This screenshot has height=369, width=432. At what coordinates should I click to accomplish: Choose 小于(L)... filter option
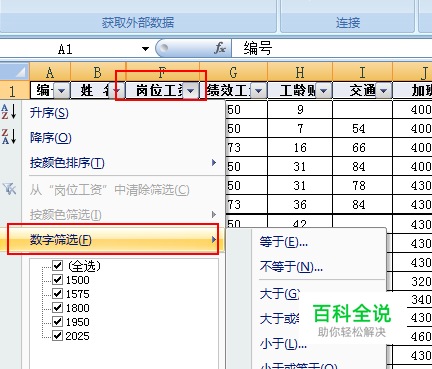click(283, 343)
